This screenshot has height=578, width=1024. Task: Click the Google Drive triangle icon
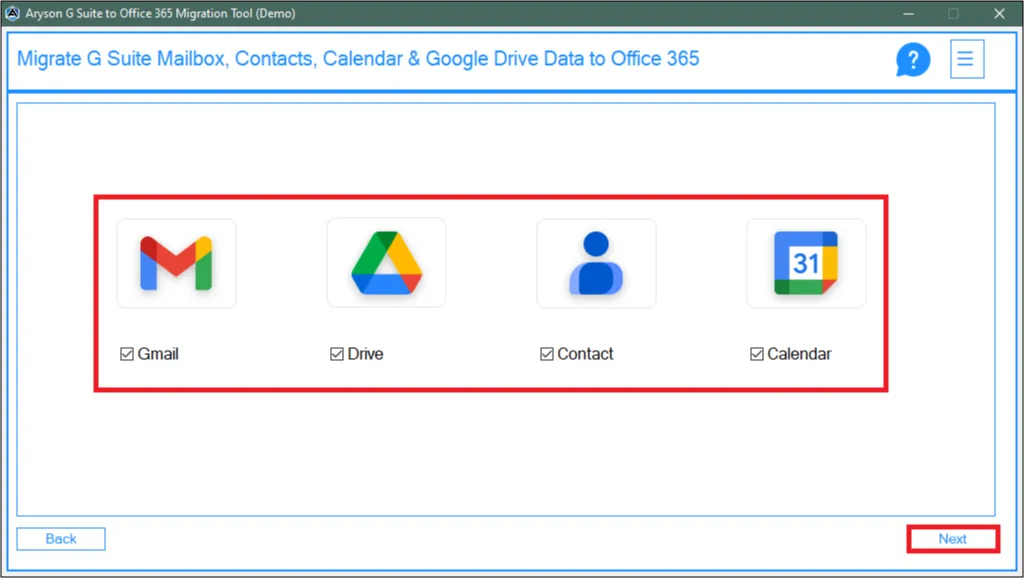(x=387, y=263)
